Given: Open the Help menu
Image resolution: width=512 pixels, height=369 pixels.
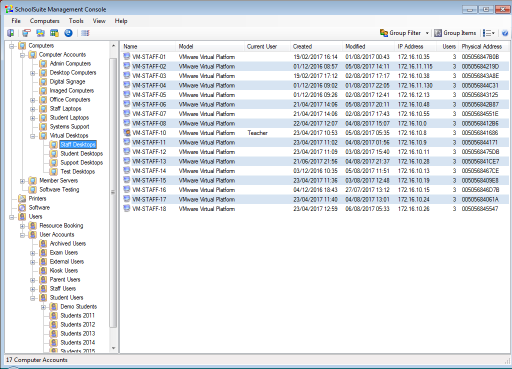Looking at the screenshot, I should click(121, 21).
